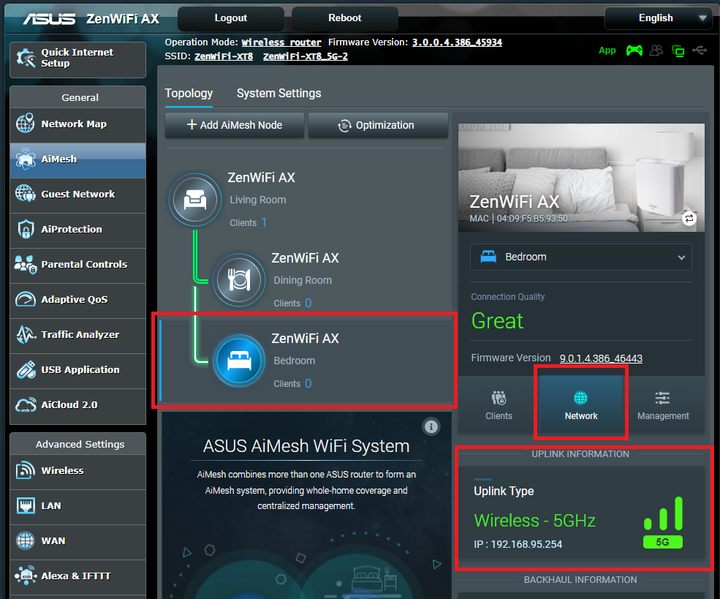Click the Wireless - 5GHz uplink text
Viewport: 720px width, 599px height.
click(x=534, y=521)
